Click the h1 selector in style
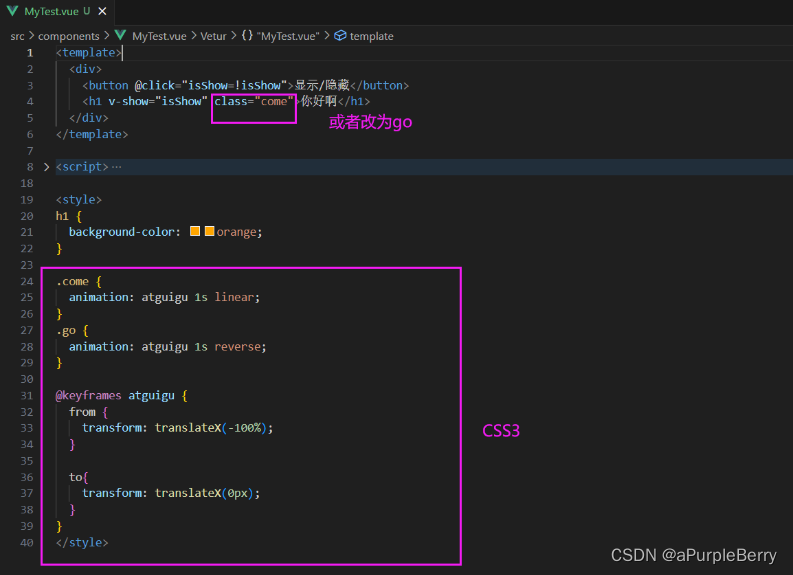 (62, 216)
